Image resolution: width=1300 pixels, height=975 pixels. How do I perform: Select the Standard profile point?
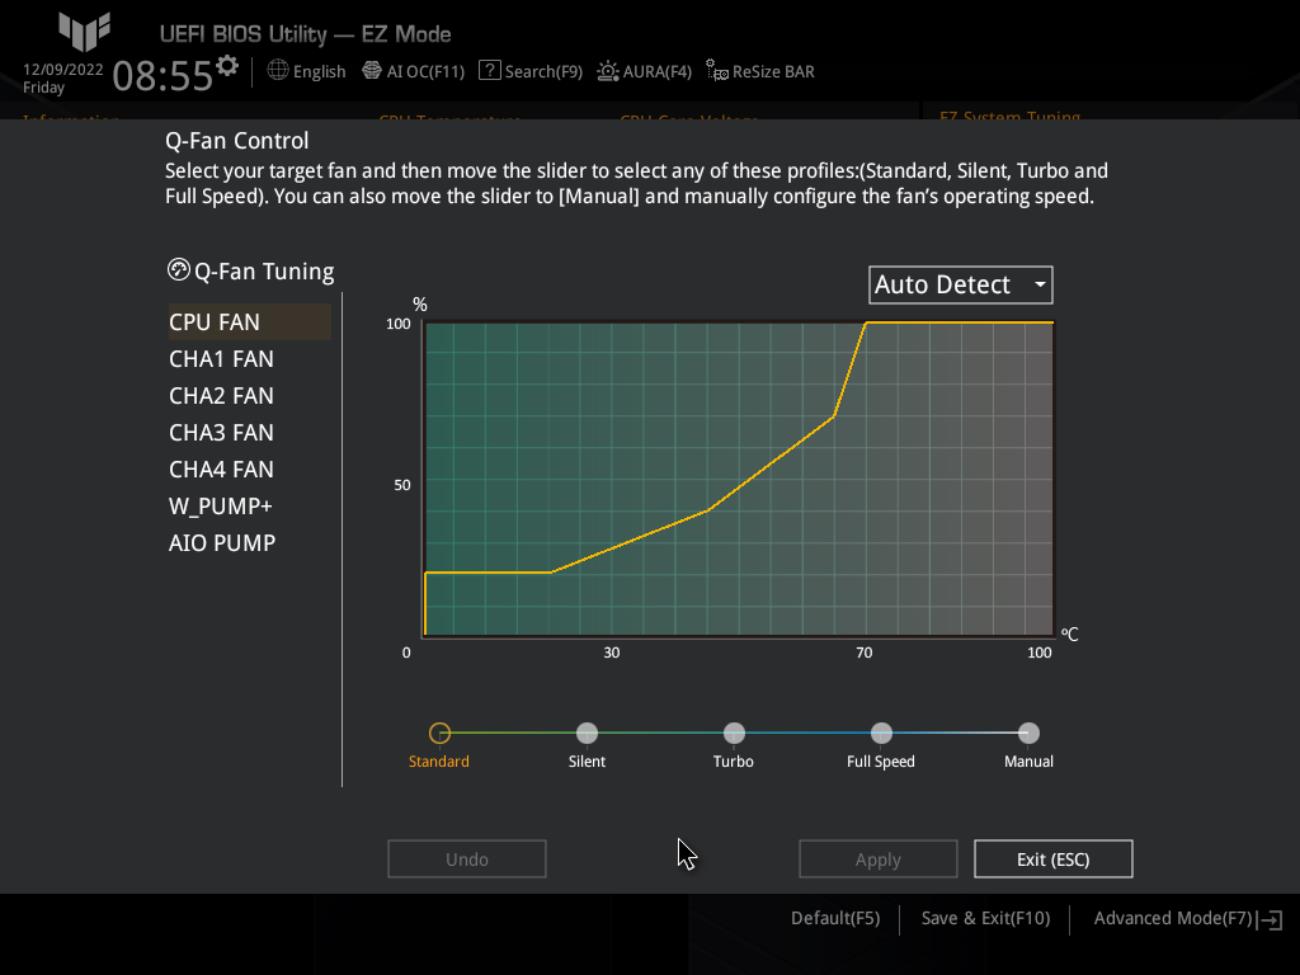(439, 733)
